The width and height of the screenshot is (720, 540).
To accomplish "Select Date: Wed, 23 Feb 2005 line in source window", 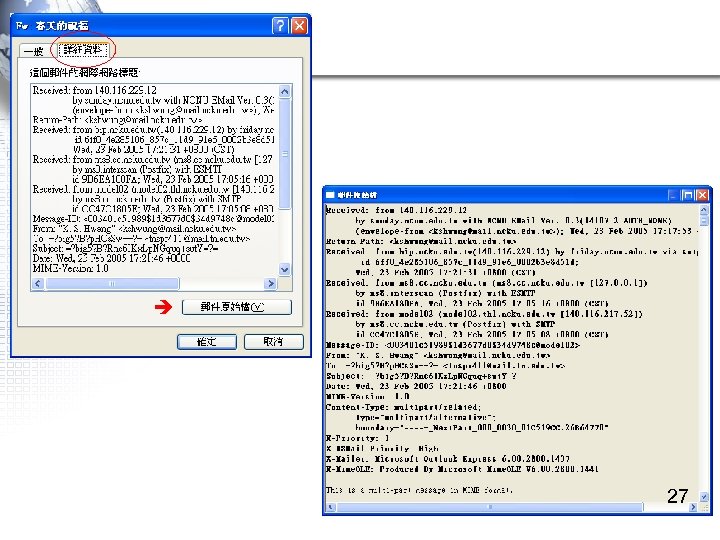I will click(x=416, y=386).
